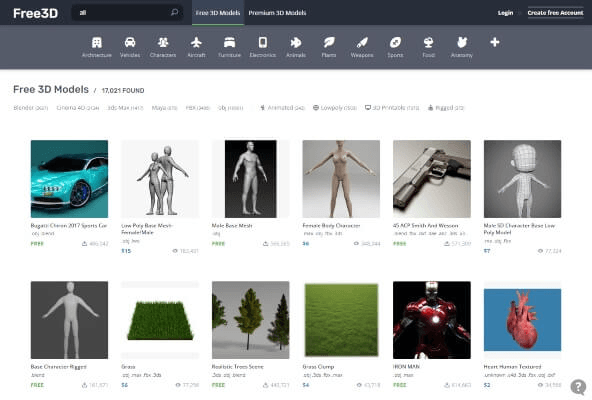Open Base Character Rigged thumbnail
This screenshot has height=400, width=592.
pyautogui.click(x=69, y=320)
